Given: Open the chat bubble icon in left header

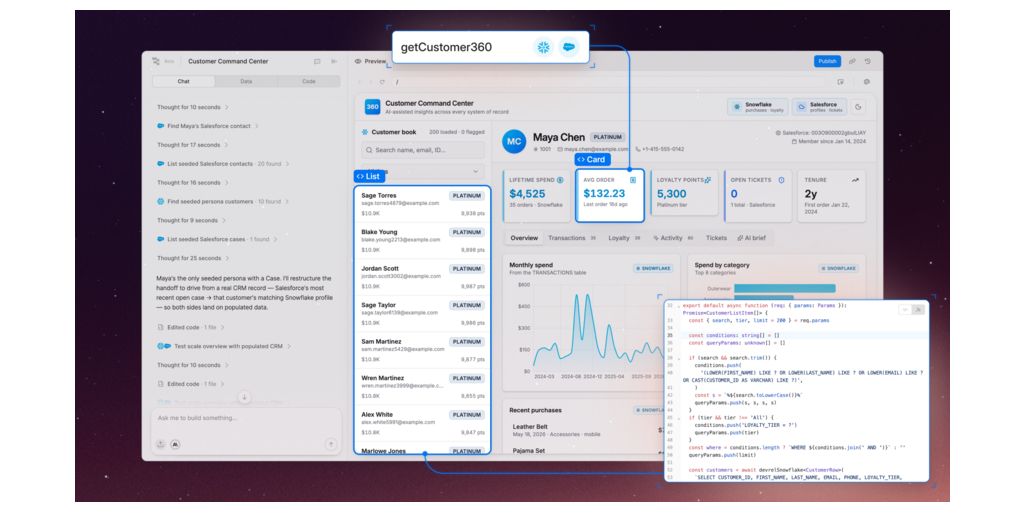Looking at the screenshot, I should [317, 61].
